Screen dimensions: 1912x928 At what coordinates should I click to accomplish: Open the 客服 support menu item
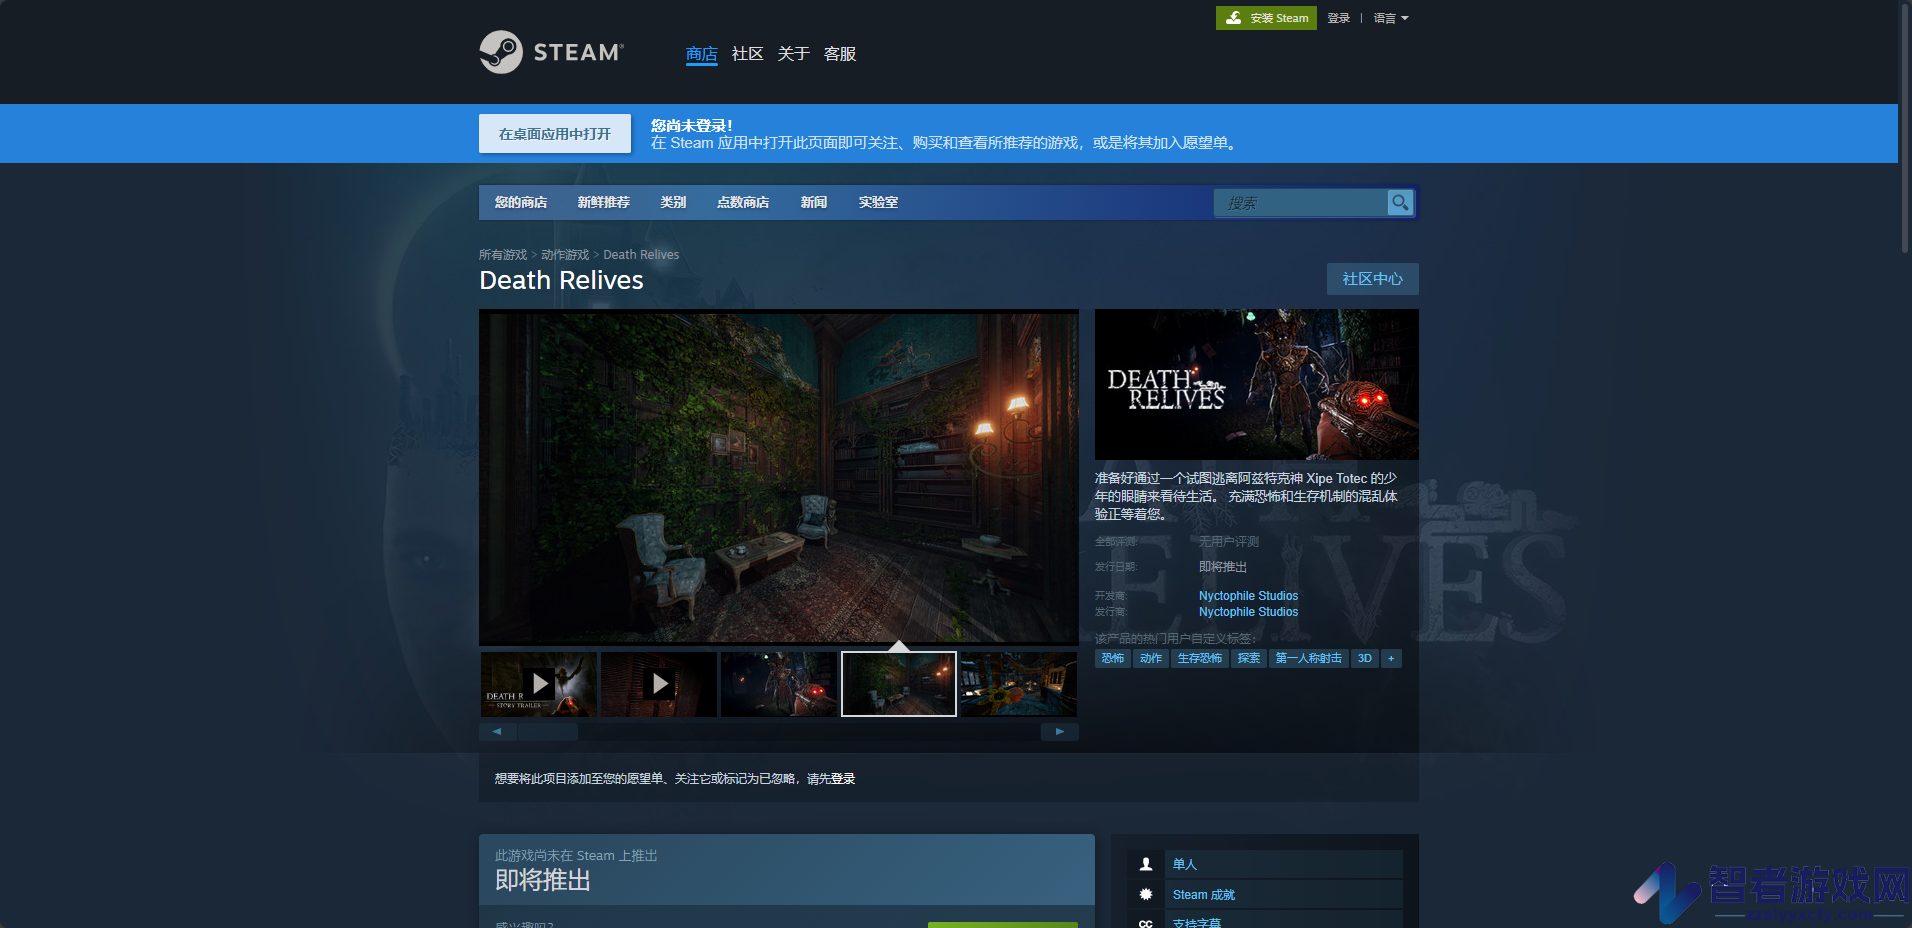pos(840,54)
